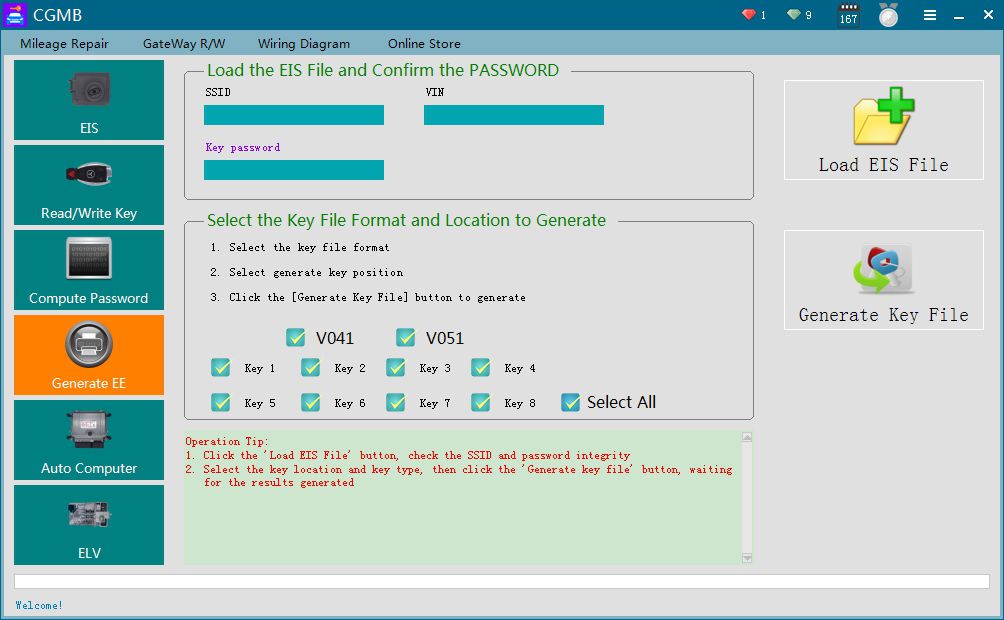This screenshot has height=620, width=1004.
Task: Select the Read/Write Key function
Action: click(88, 185)
